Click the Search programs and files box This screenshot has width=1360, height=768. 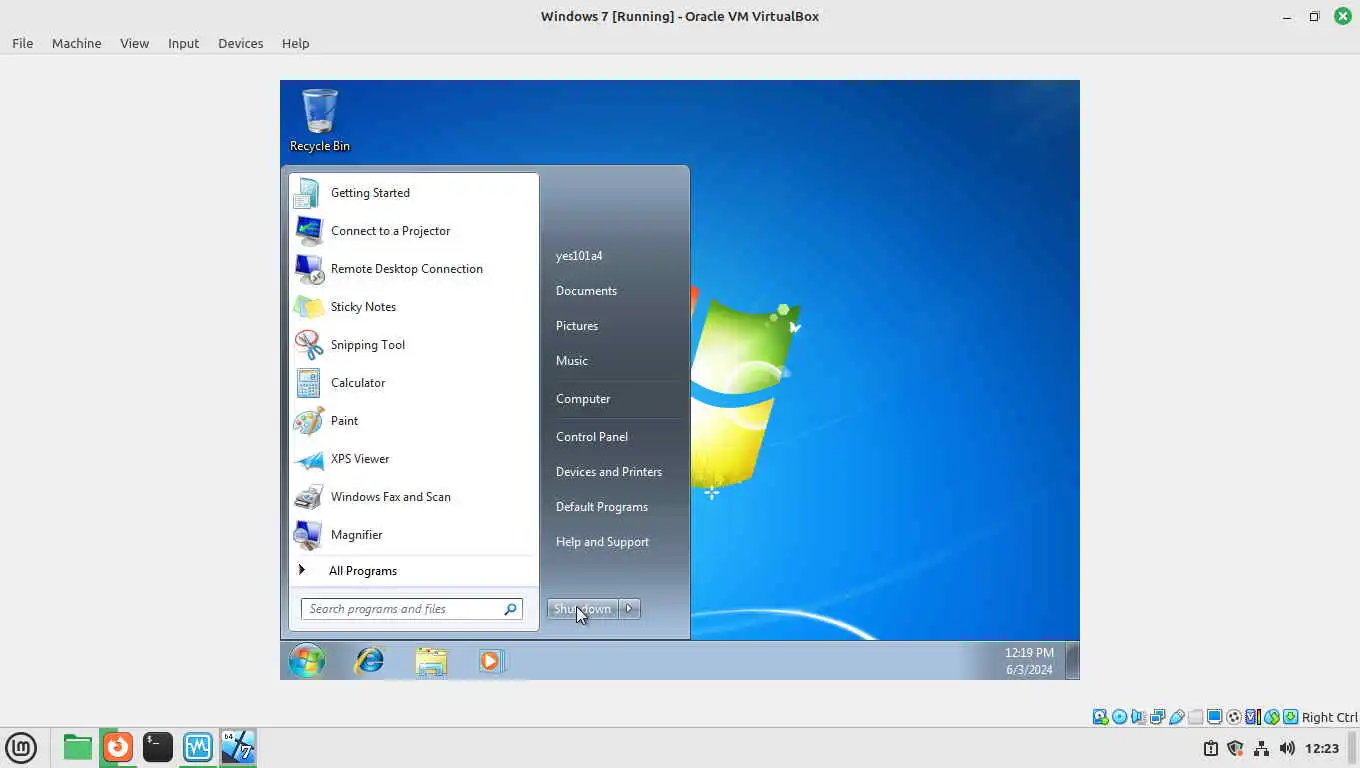coord(412,609)
